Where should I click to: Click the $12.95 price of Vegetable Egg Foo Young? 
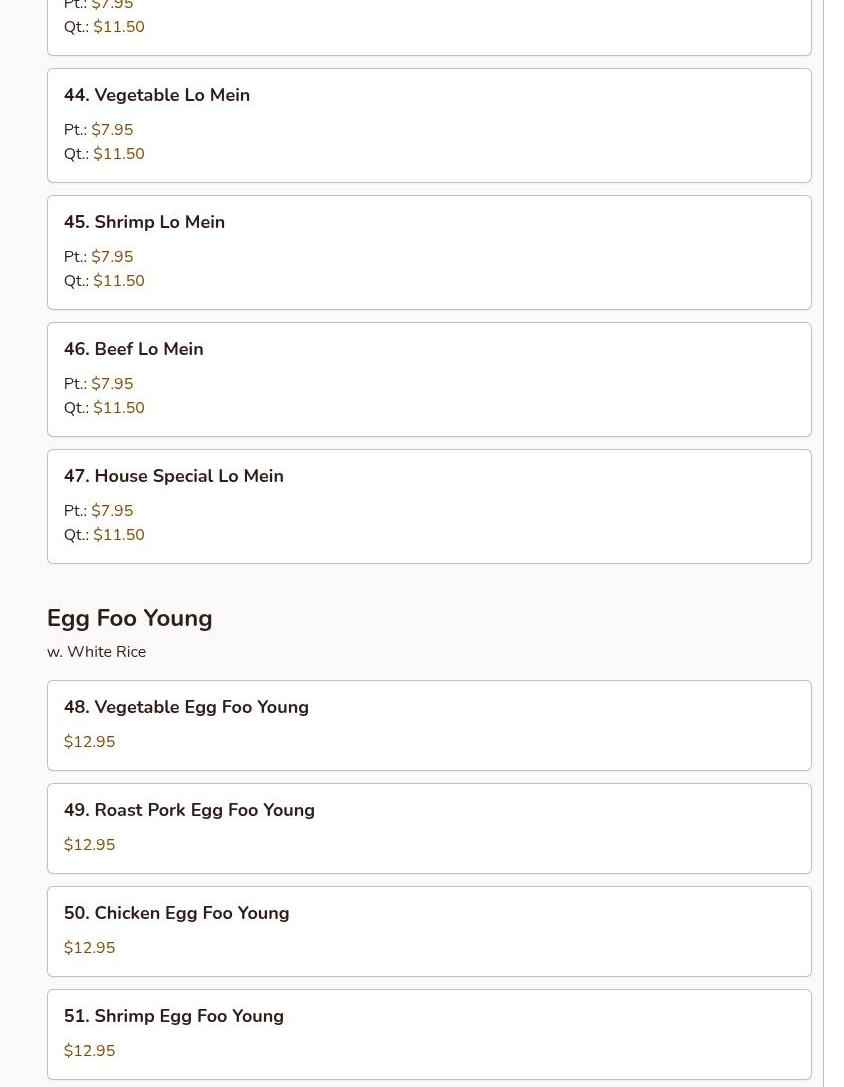coord(89,742)
